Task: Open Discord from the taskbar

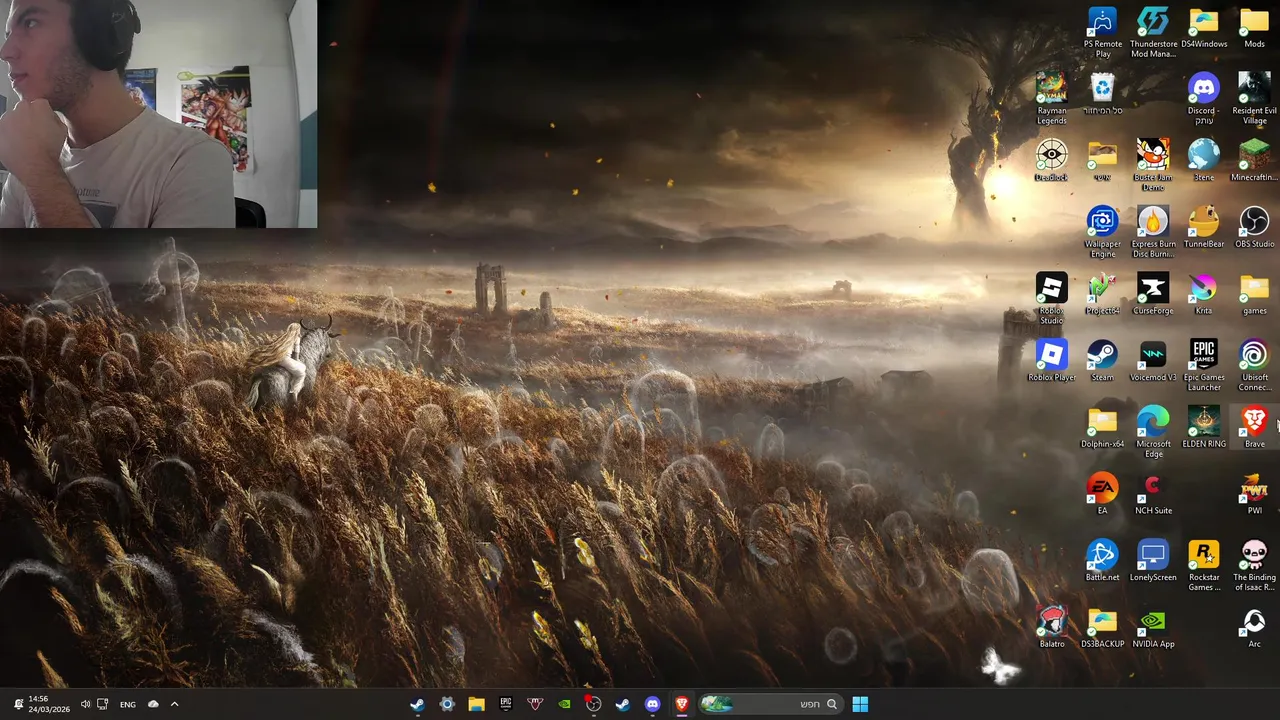Action: pos(652,704)
